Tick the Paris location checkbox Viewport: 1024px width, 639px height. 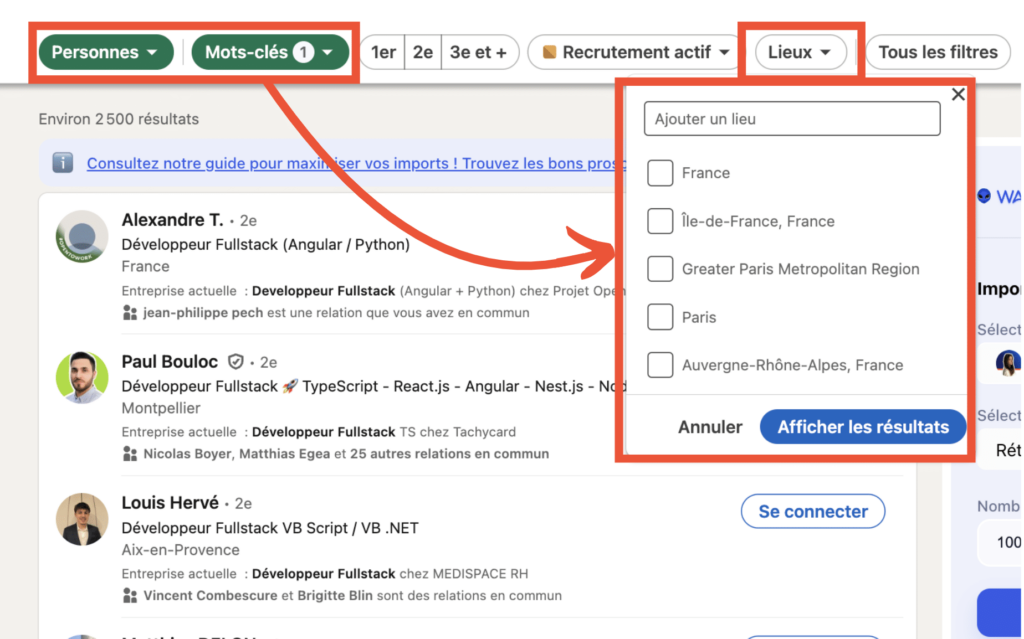tap(660, 317)
